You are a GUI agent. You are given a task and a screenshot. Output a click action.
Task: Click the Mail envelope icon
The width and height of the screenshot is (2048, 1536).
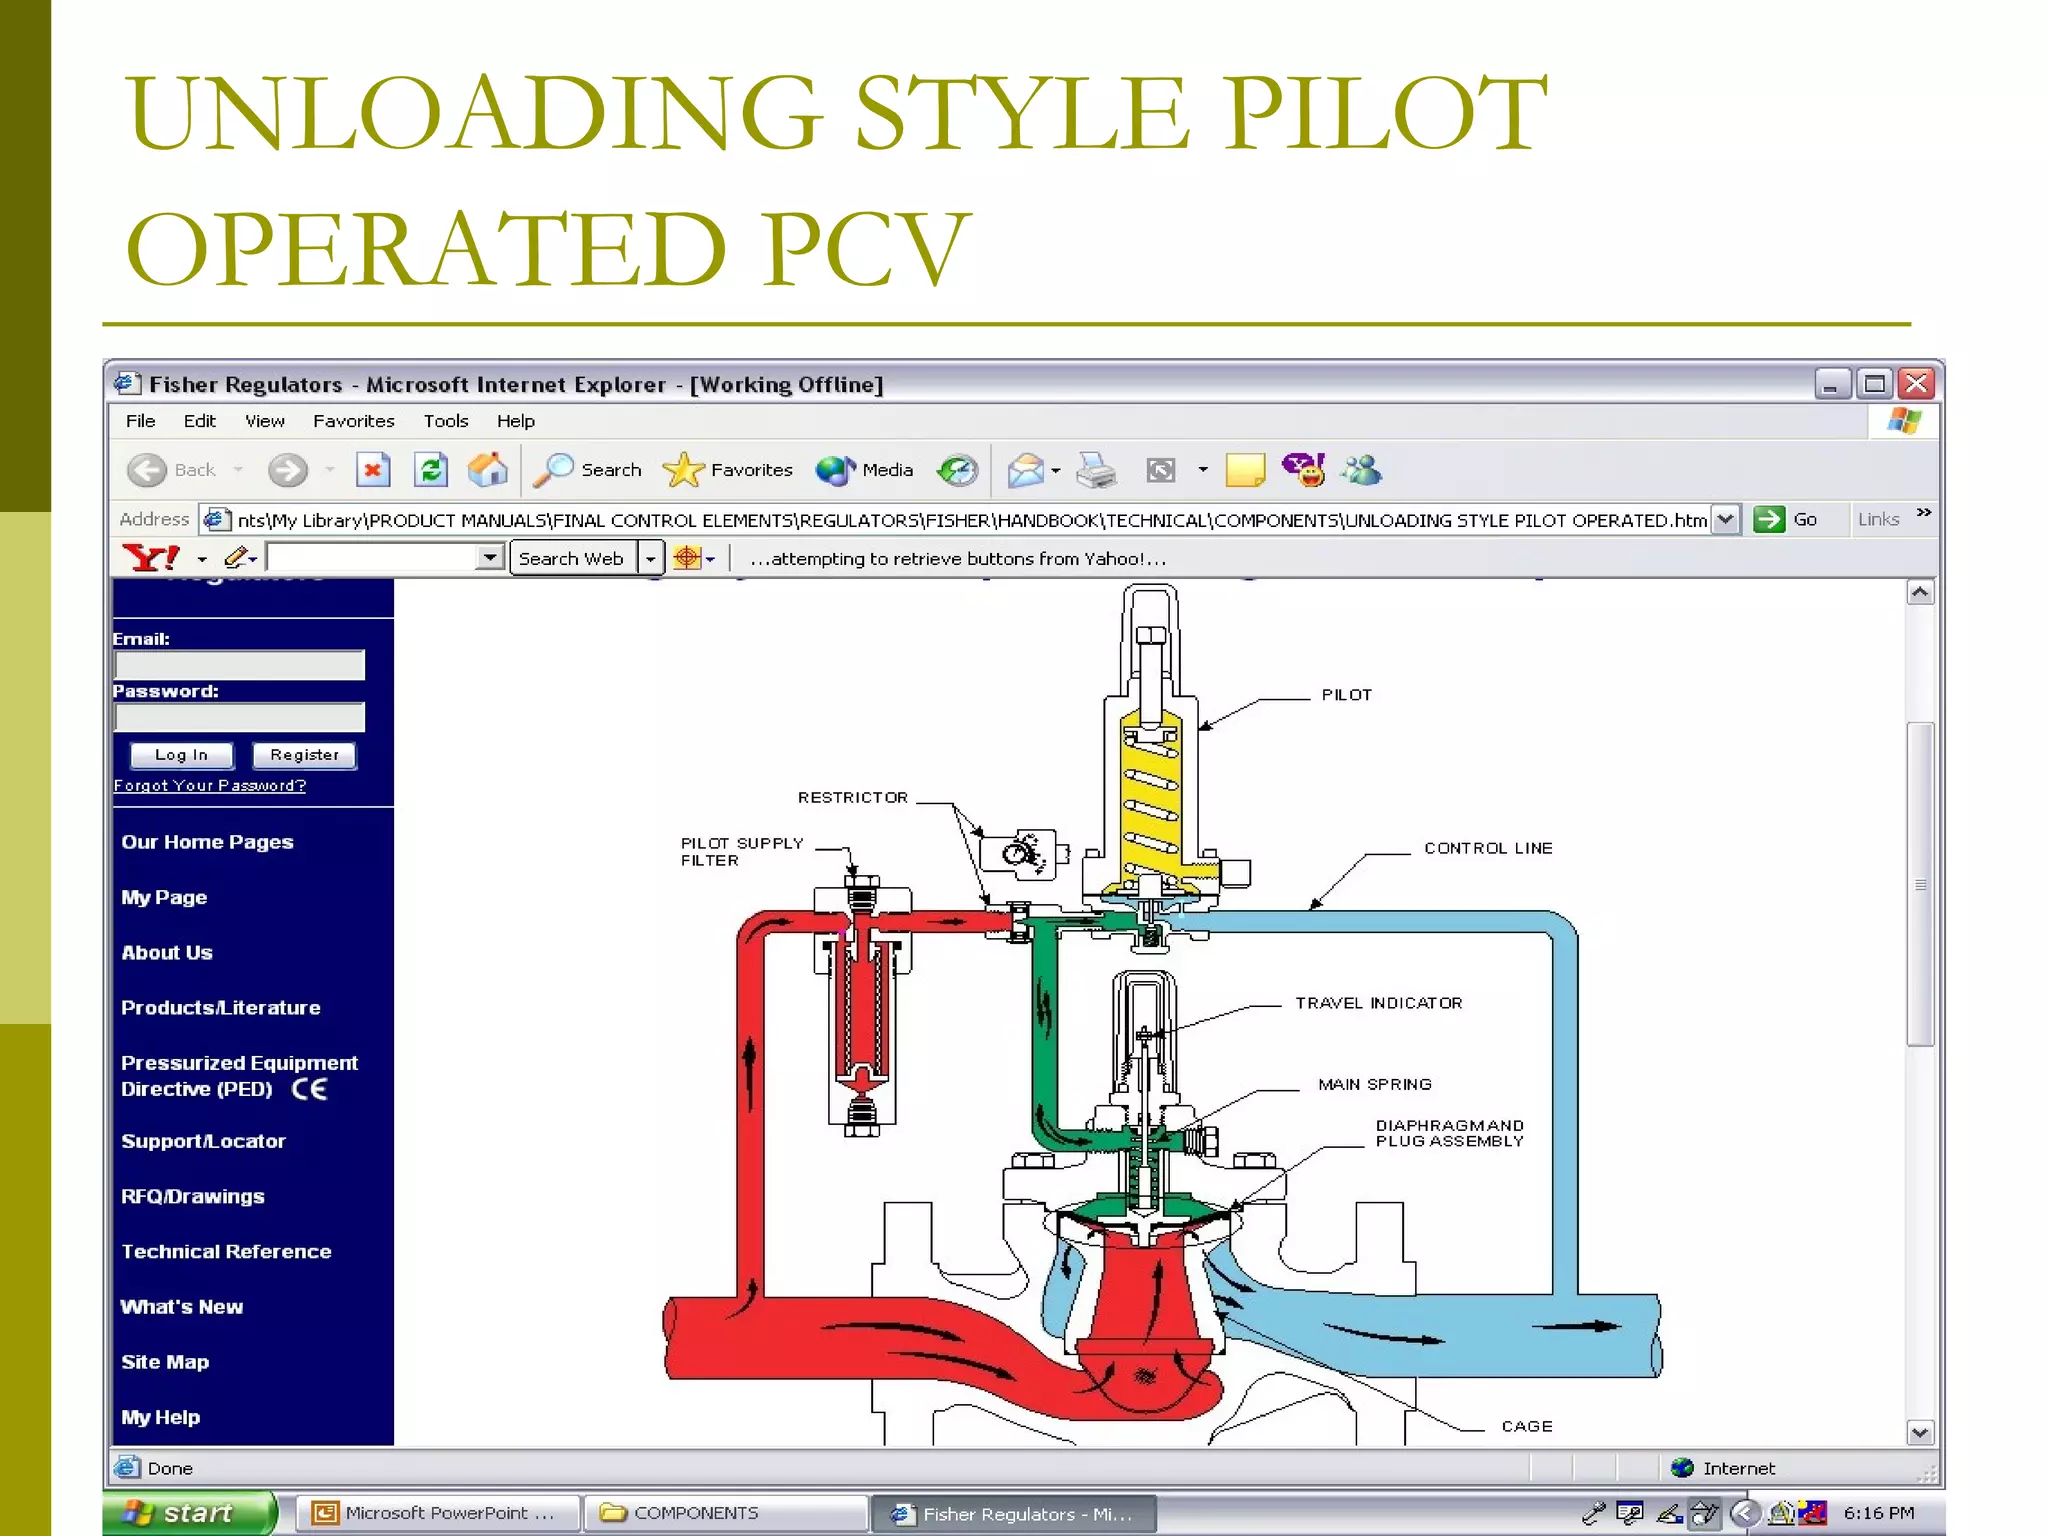point(1025,470)
